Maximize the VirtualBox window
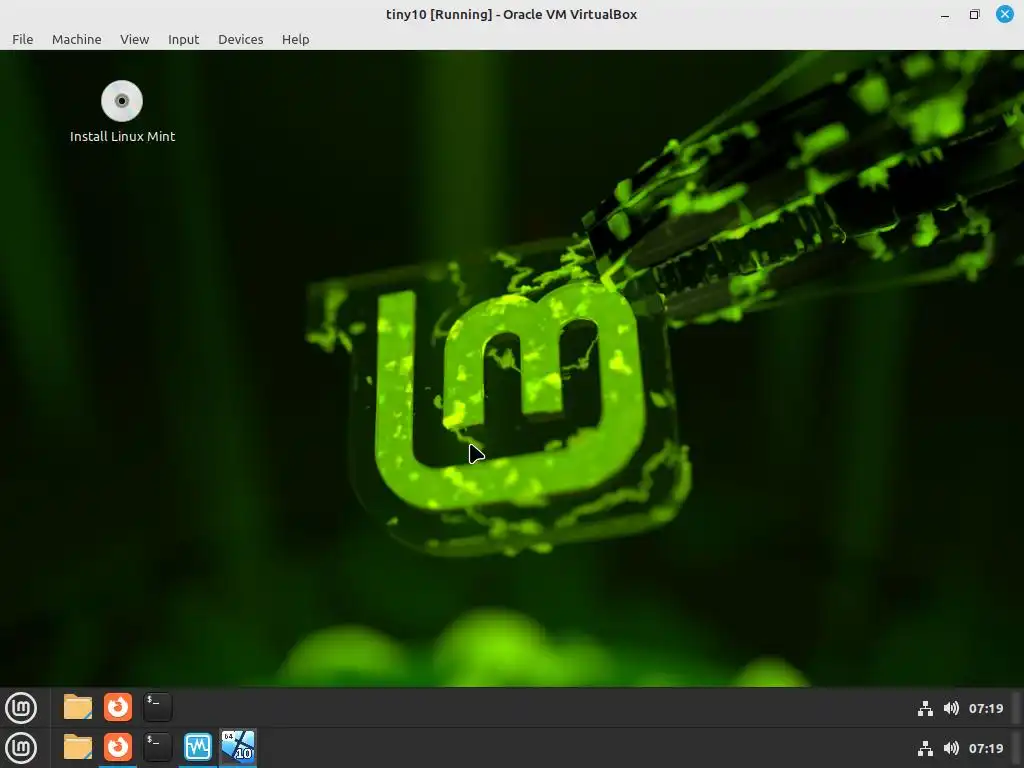 click(x=974, y=14)
